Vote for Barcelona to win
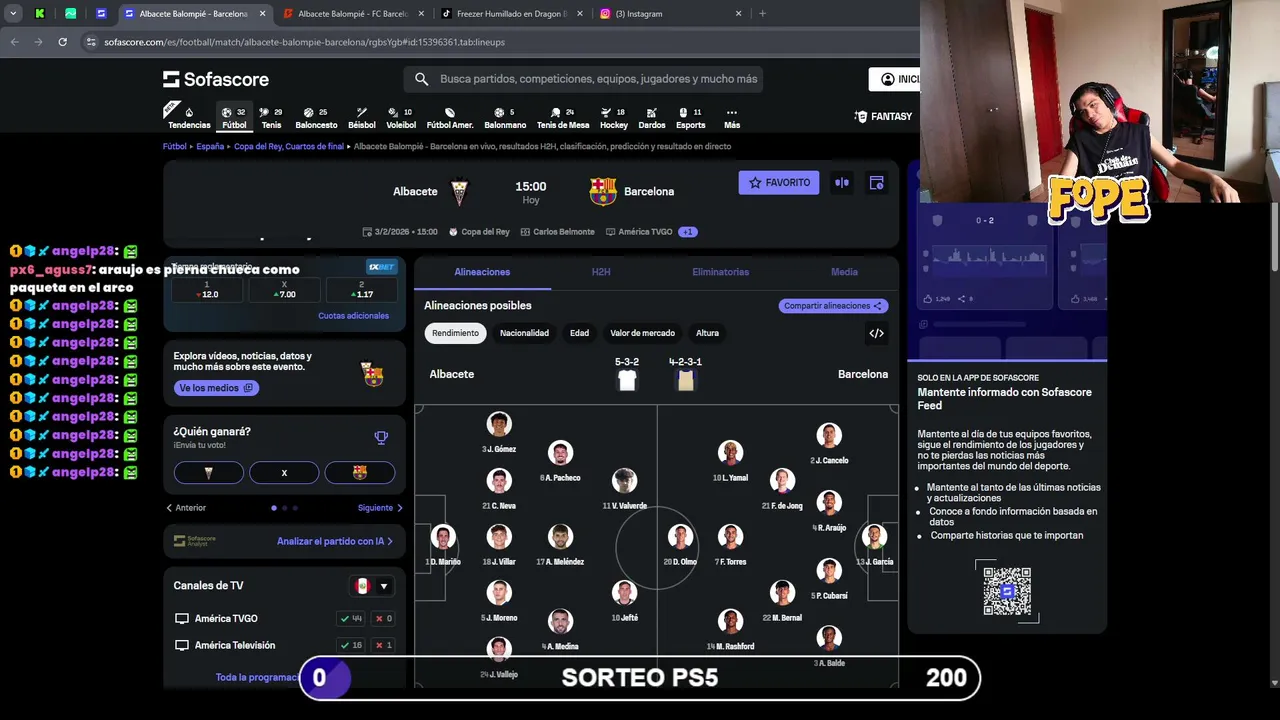 coord(360,473)
